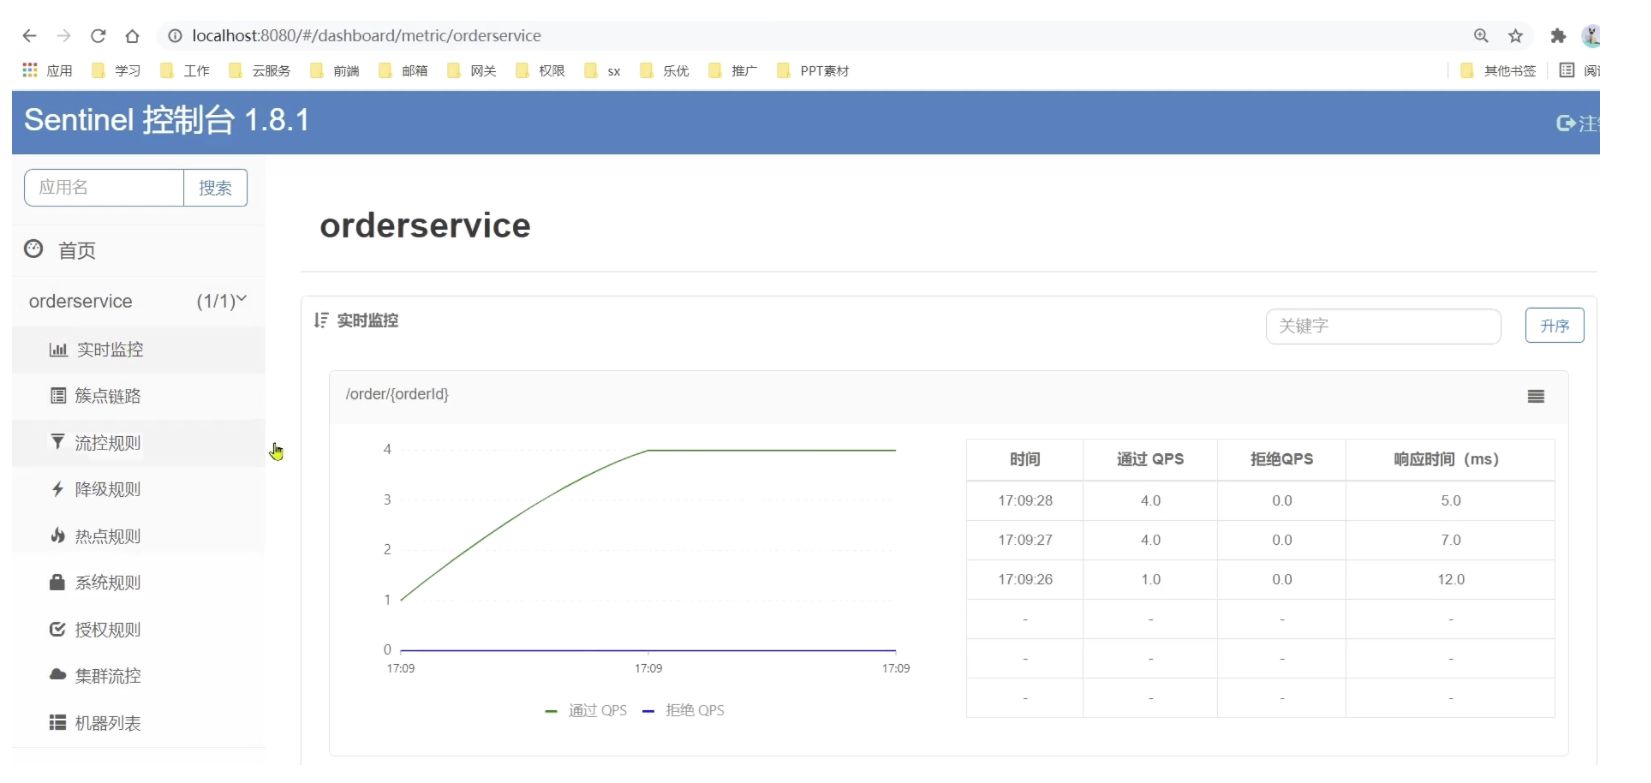1651x783 pixels.
Task: Go back in browser history
Action: coord(29,36)
